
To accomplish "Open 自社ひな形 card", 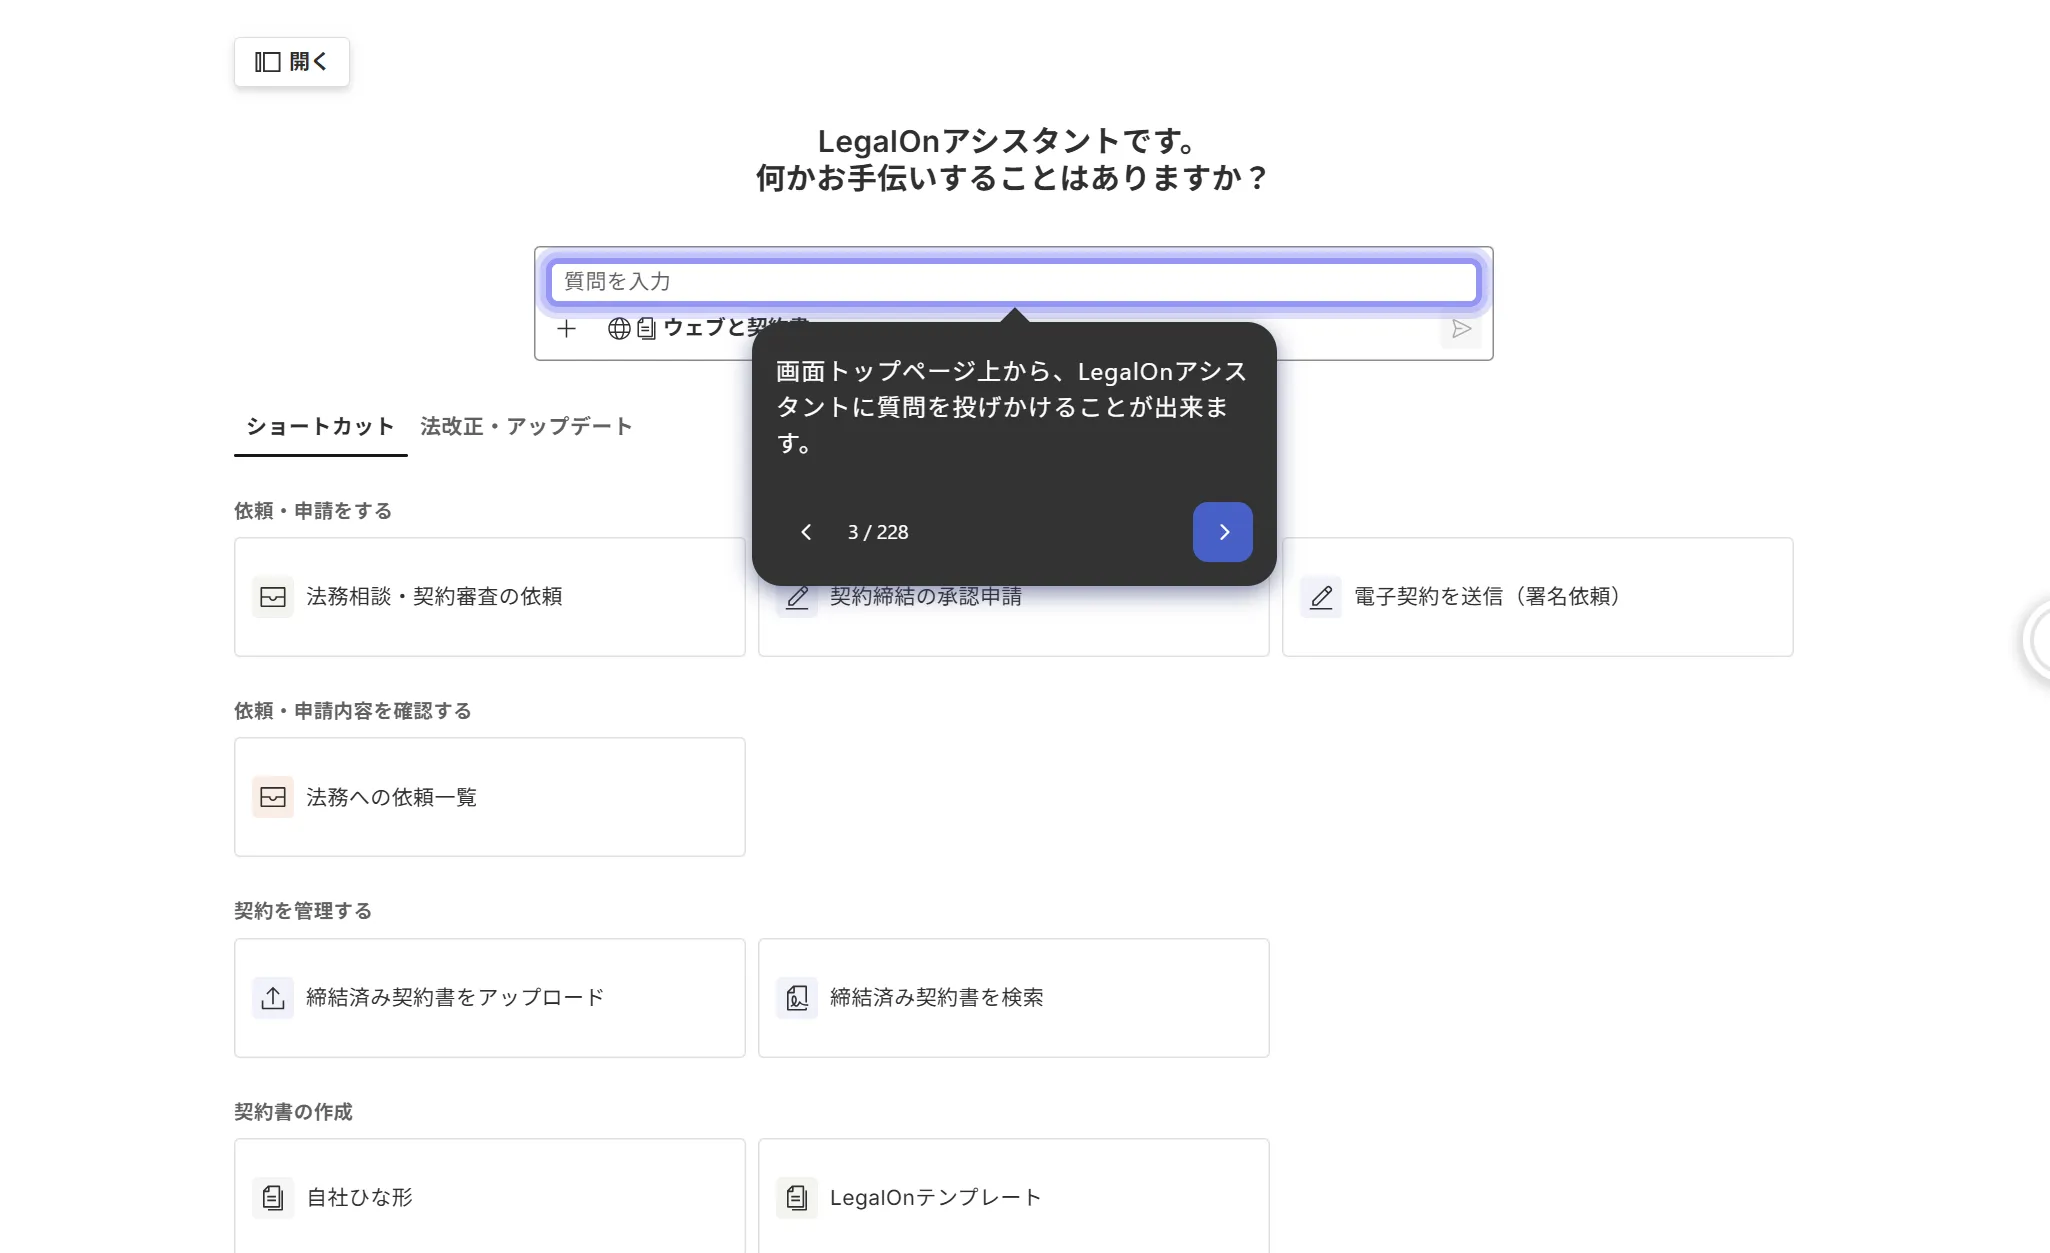I will (x=490, y=1196).
